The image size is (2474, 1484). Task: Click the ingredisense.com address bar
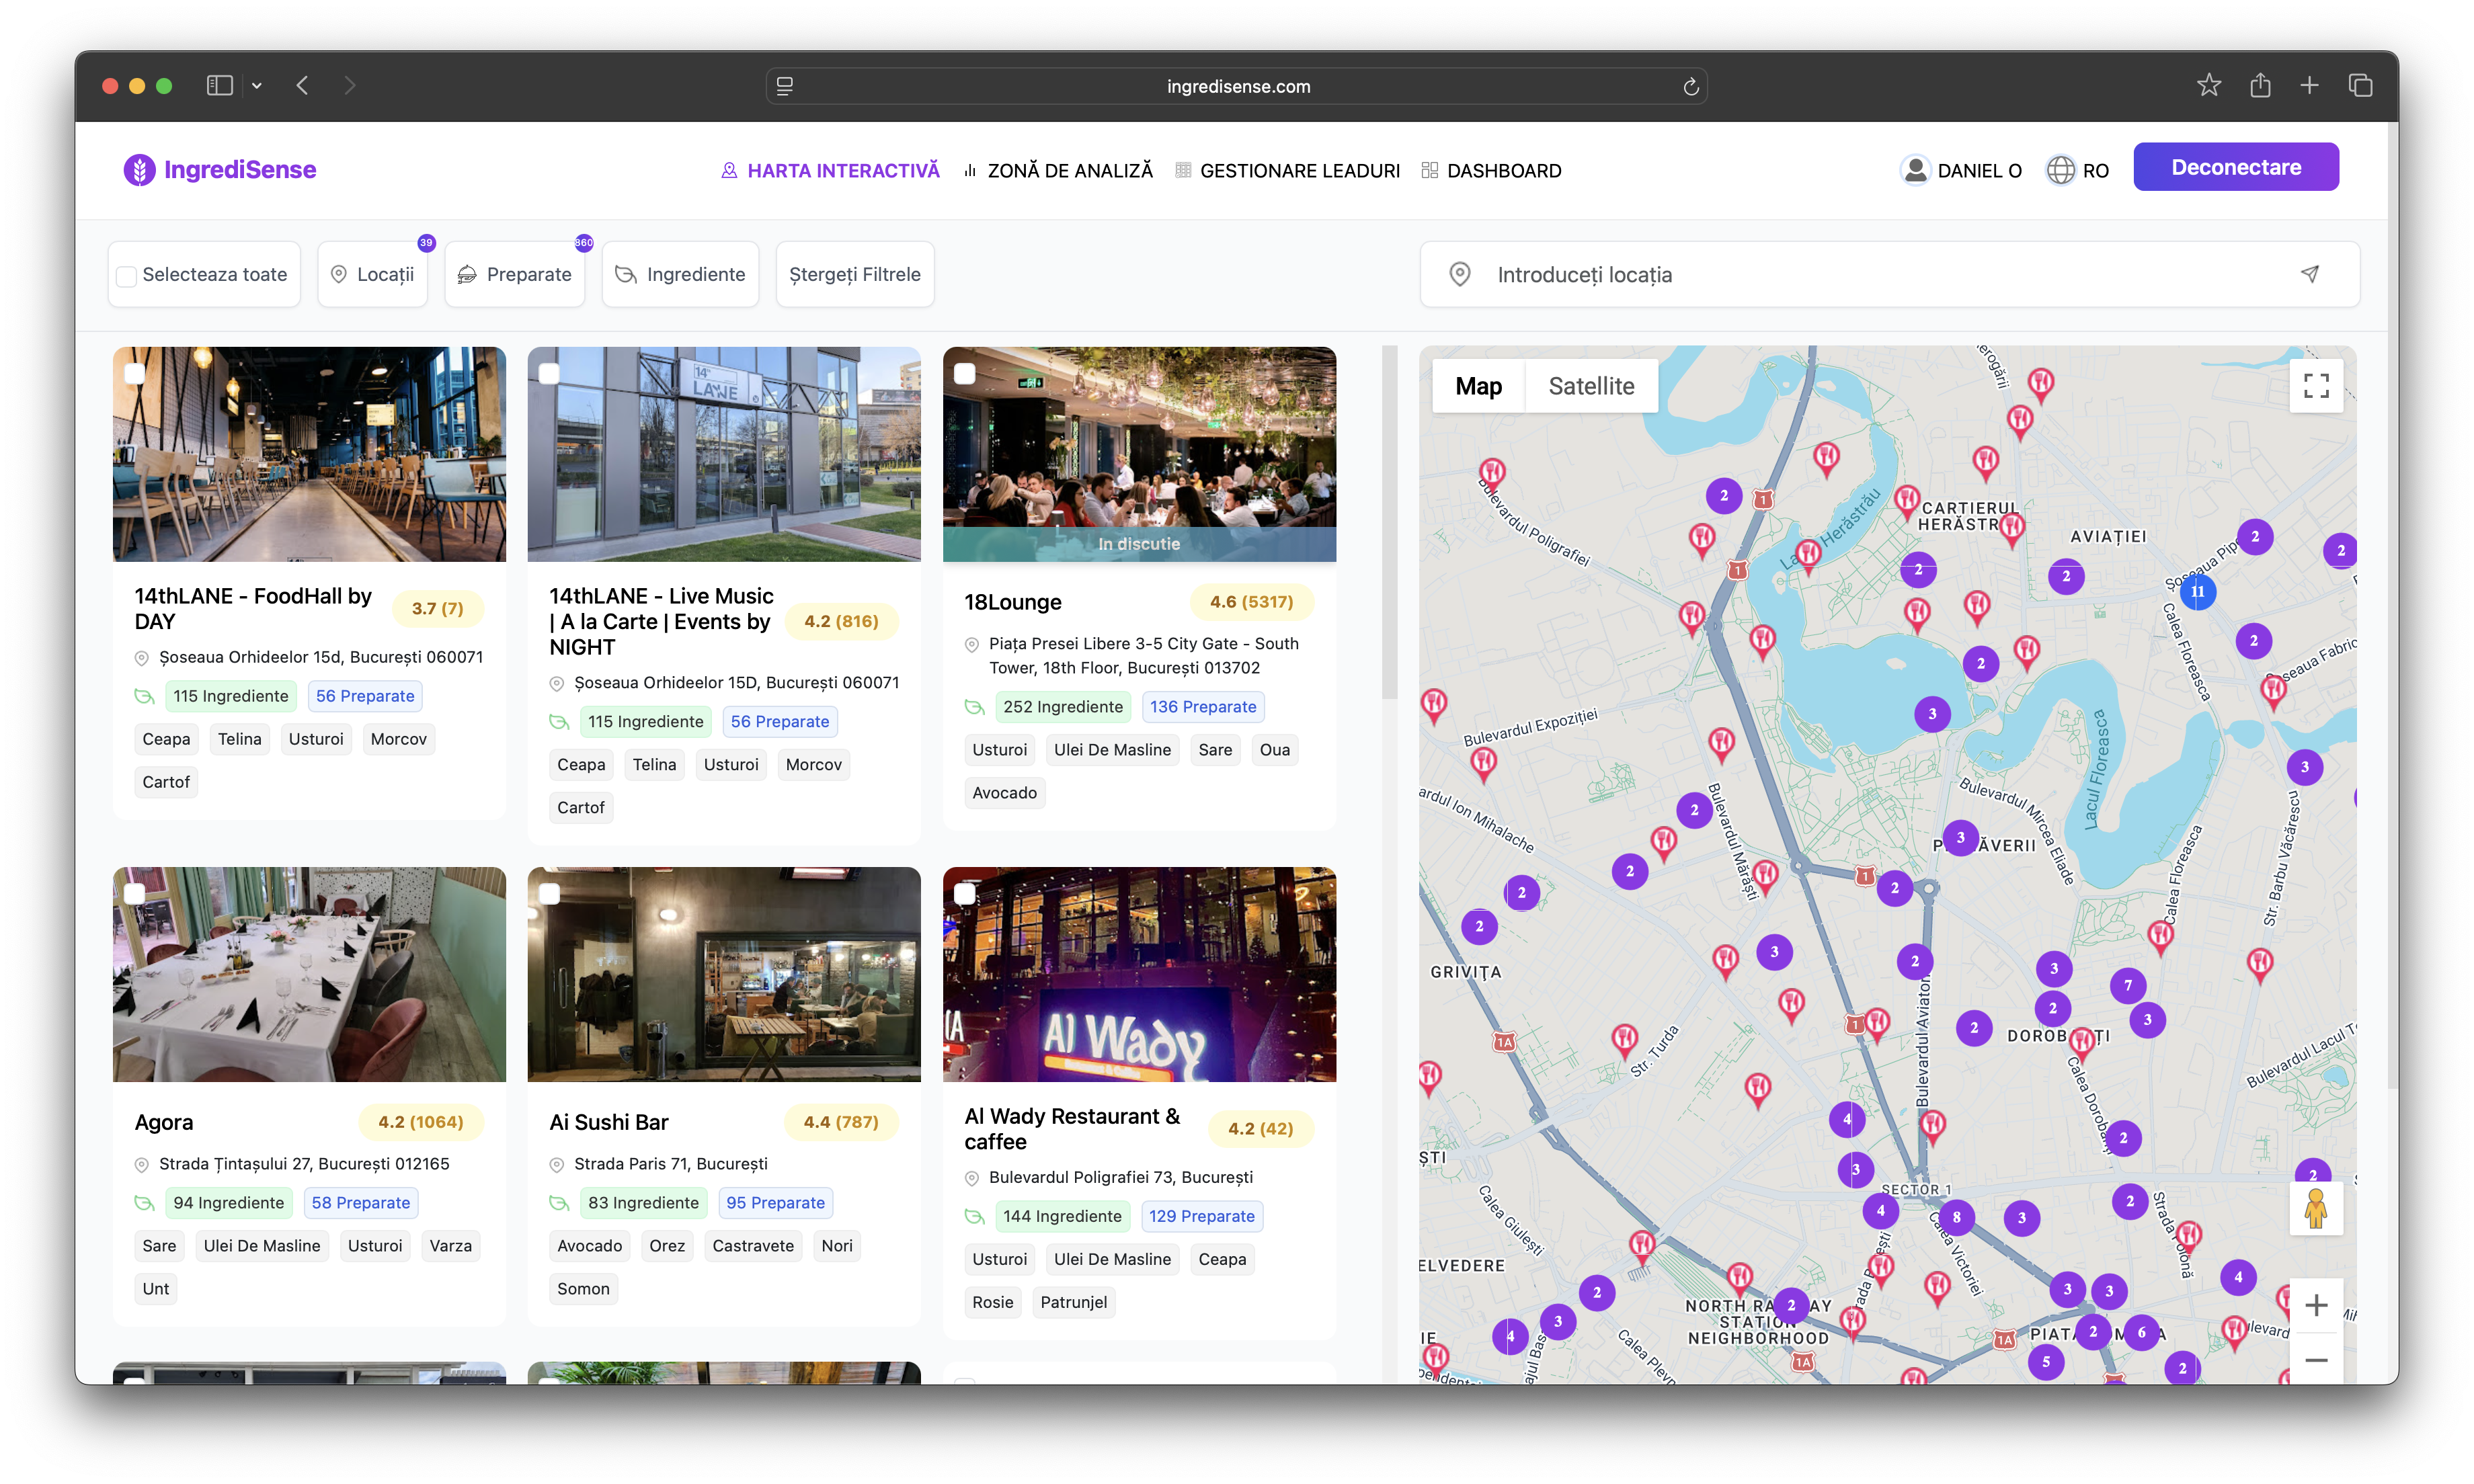click(1237, 87)
